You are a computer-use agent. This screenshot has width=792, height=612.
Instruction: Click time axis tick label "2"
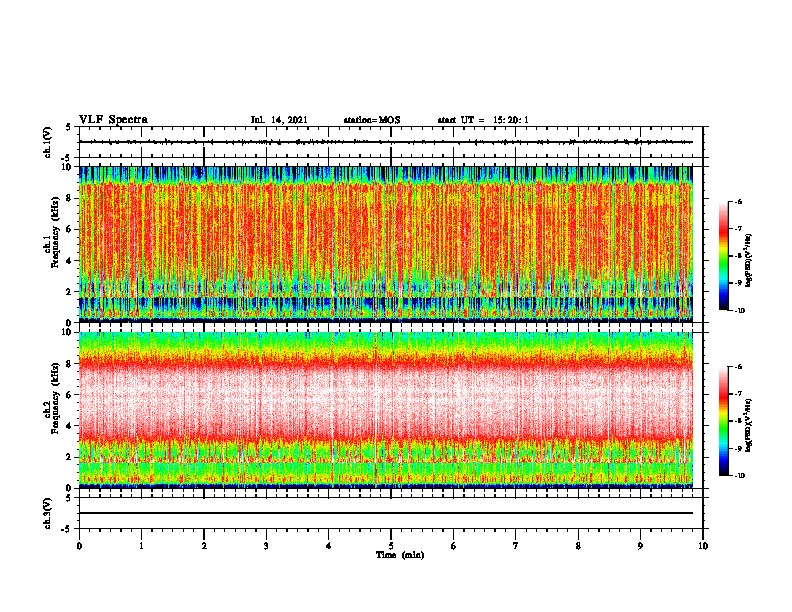pyautogui.click(x=204, y=546)
